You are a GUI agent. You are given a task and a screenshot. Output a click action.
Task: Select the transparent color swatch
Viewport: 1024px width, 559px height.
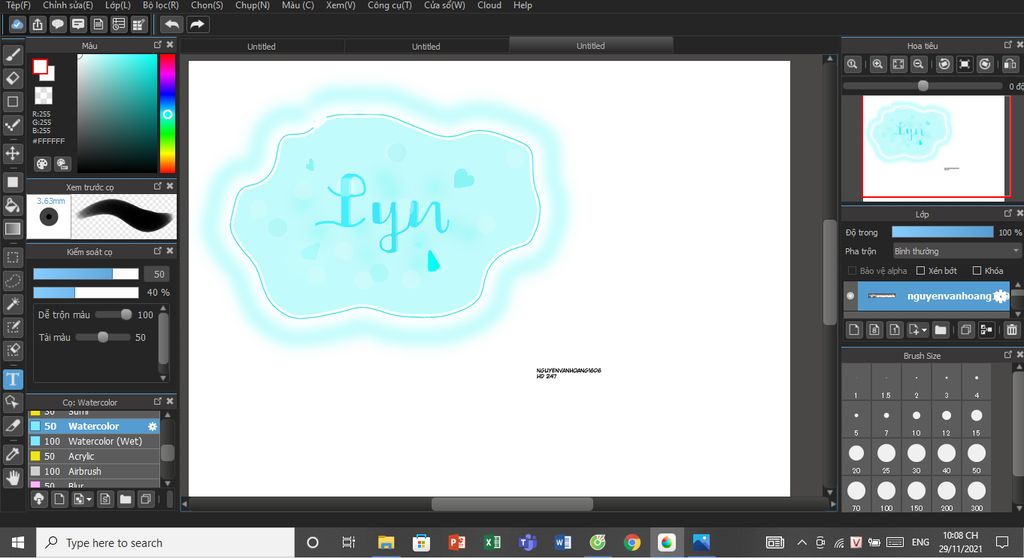(x=43, y=96)
